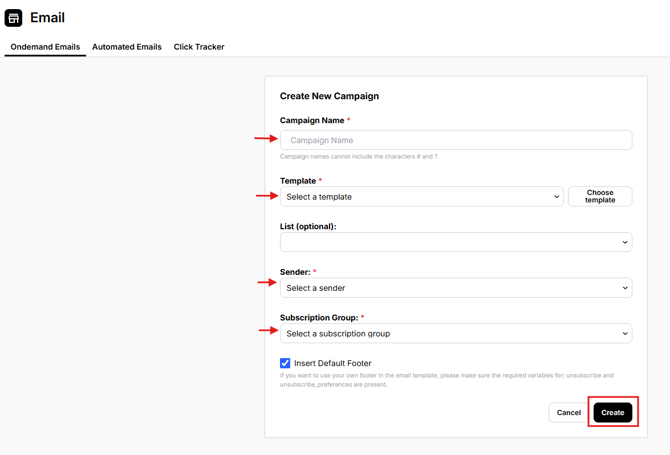Select the Ondemand Emails tab

tap(45, 47)
